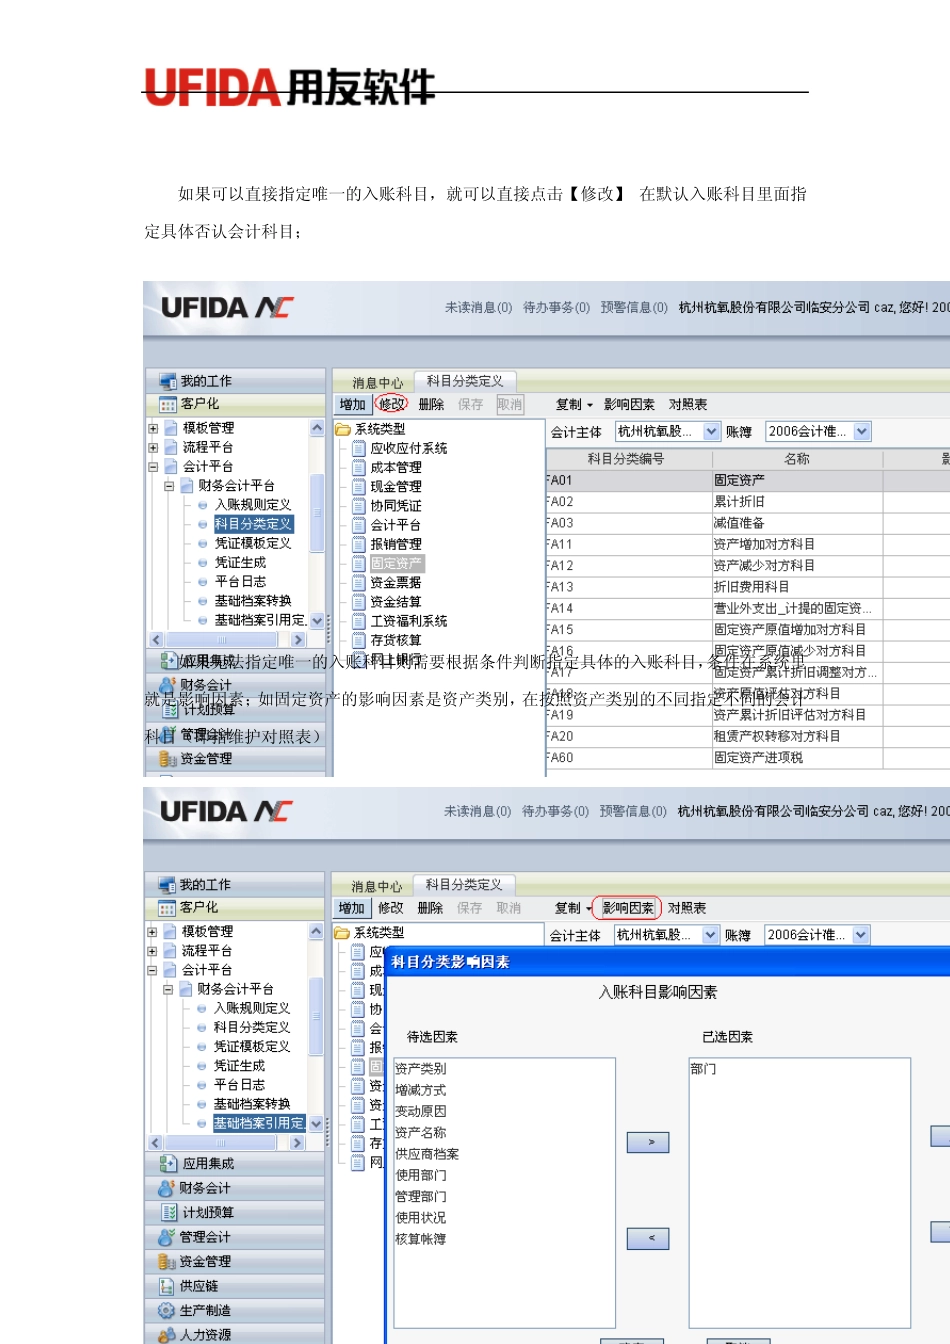
Task: Select highlighted 科目分类定义 tree item, first screenshot
Action: click(253, 524)
